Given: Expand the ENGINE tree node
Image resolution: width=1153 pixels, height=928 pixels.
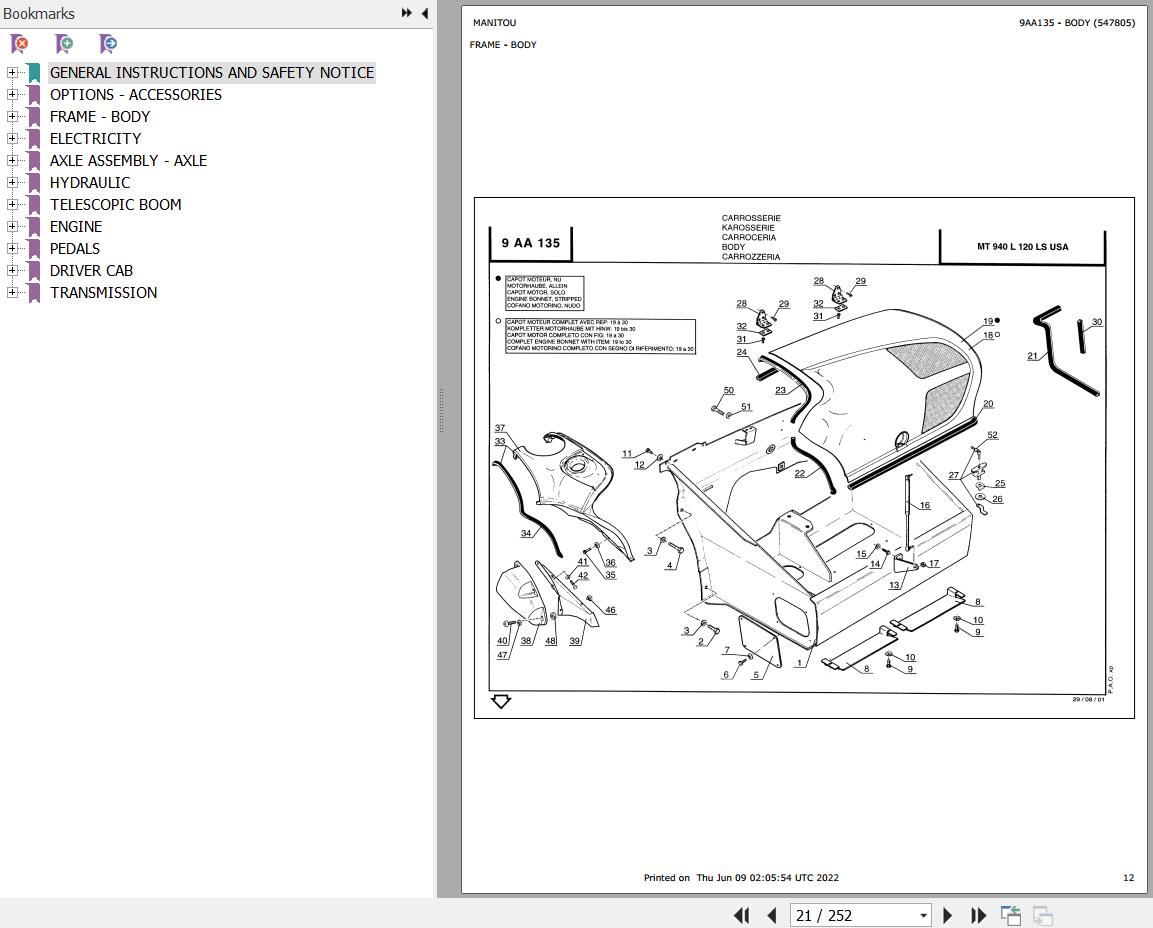Looking at the screenshot, I should click(x=12, y=226).
